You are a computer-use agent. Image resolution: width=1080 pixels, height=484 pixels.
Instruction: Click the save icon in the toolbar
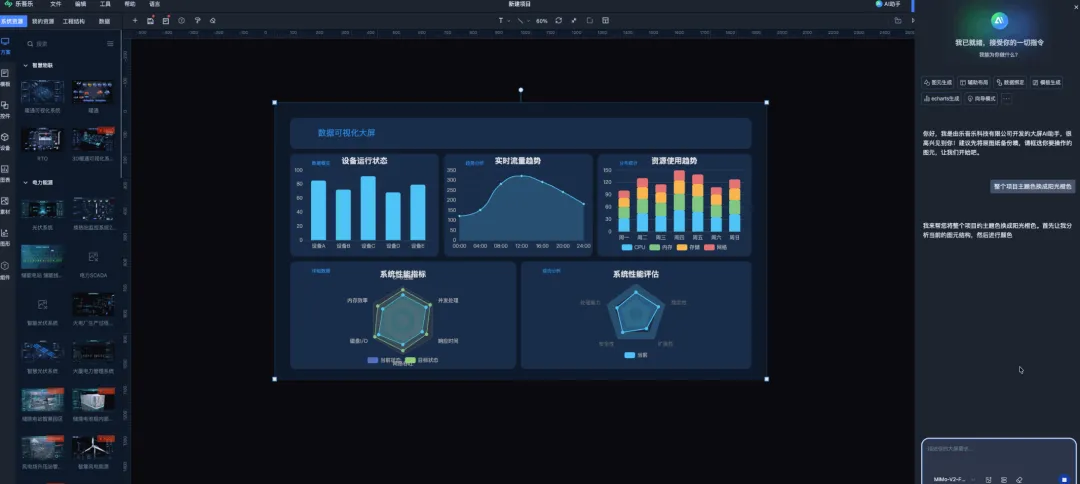click(x=150, y=21)
